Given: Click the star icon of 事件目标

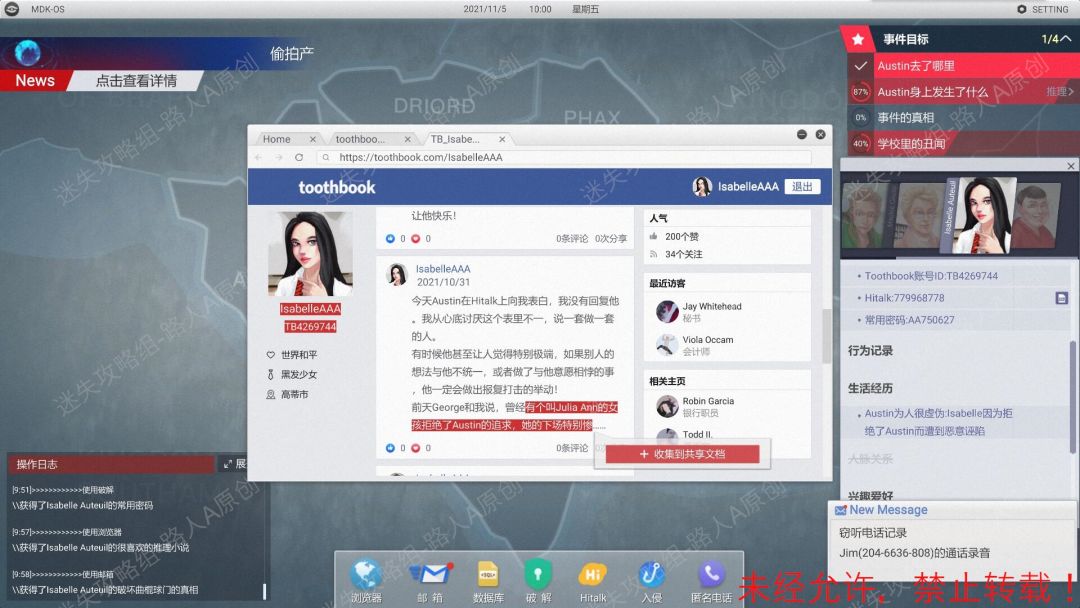Looking at the screenshot, I should tap(858, 39).
